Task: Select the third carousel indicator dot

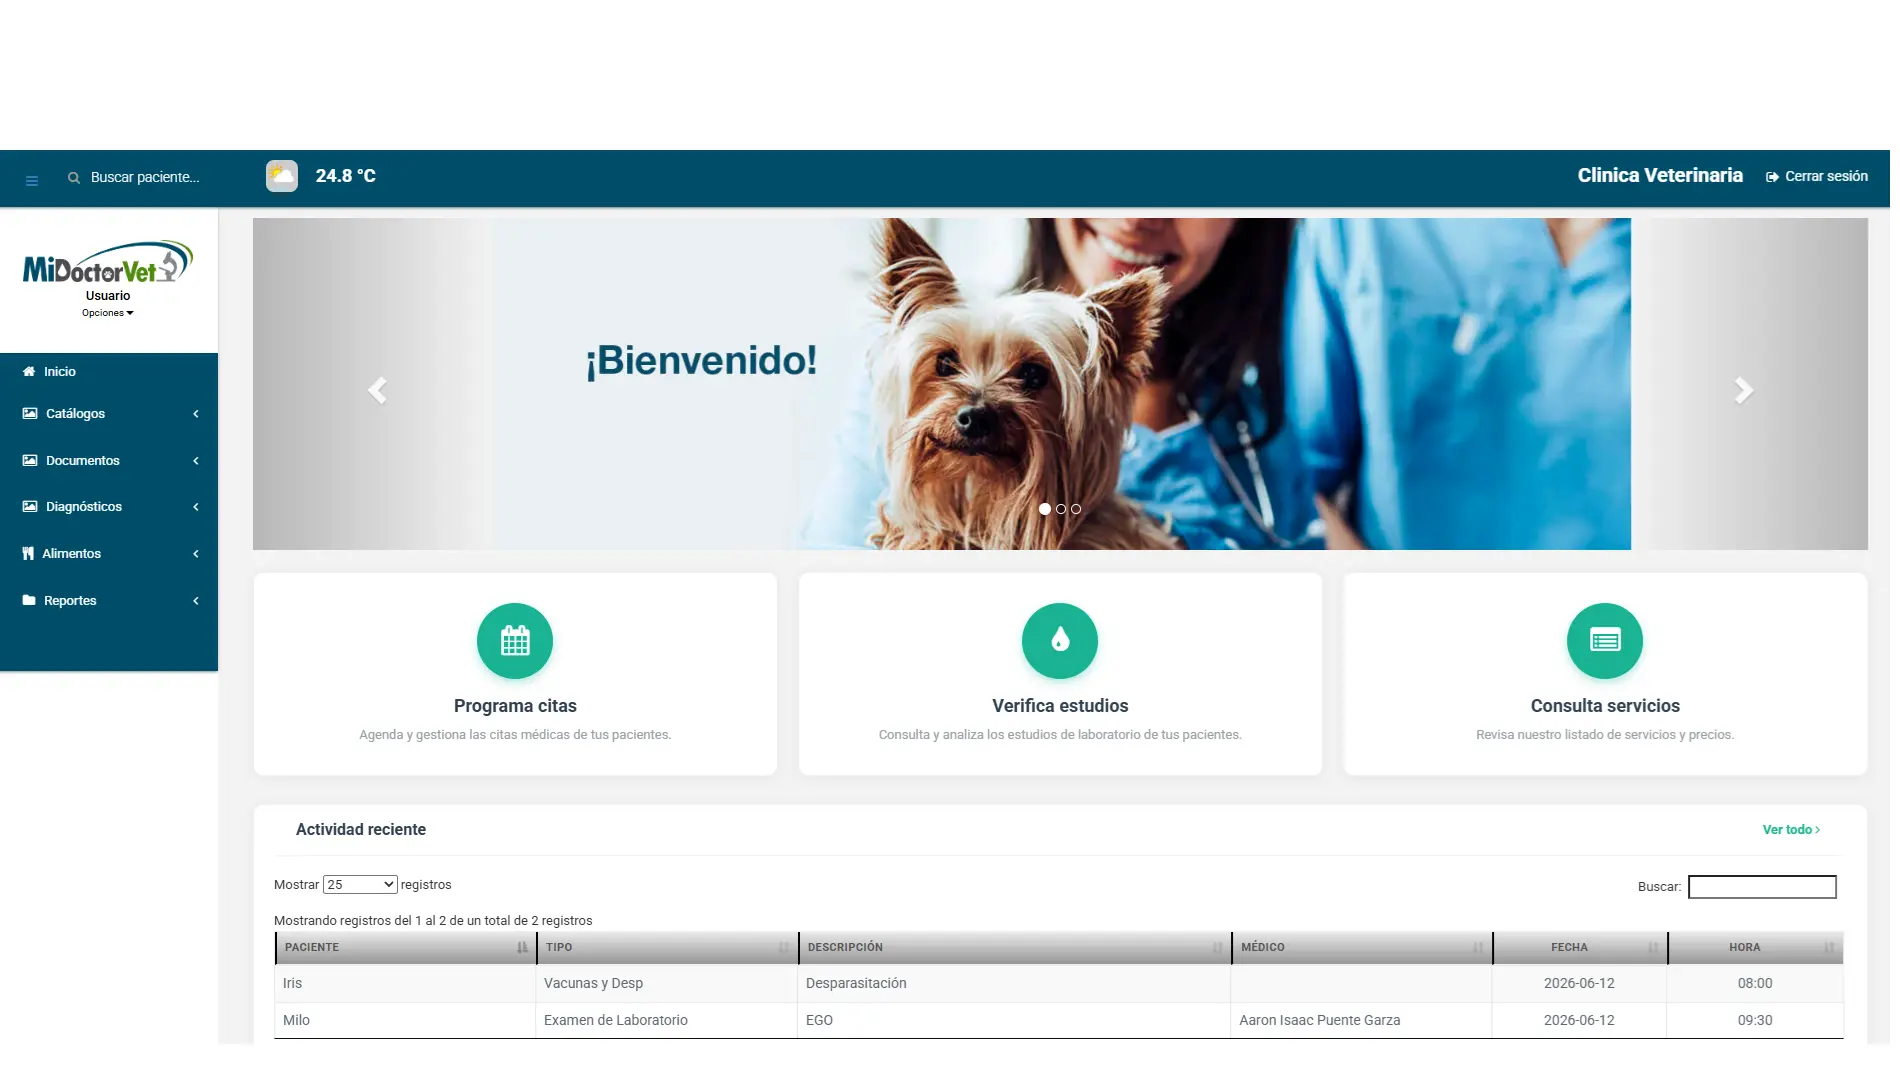Action: 1076,509
